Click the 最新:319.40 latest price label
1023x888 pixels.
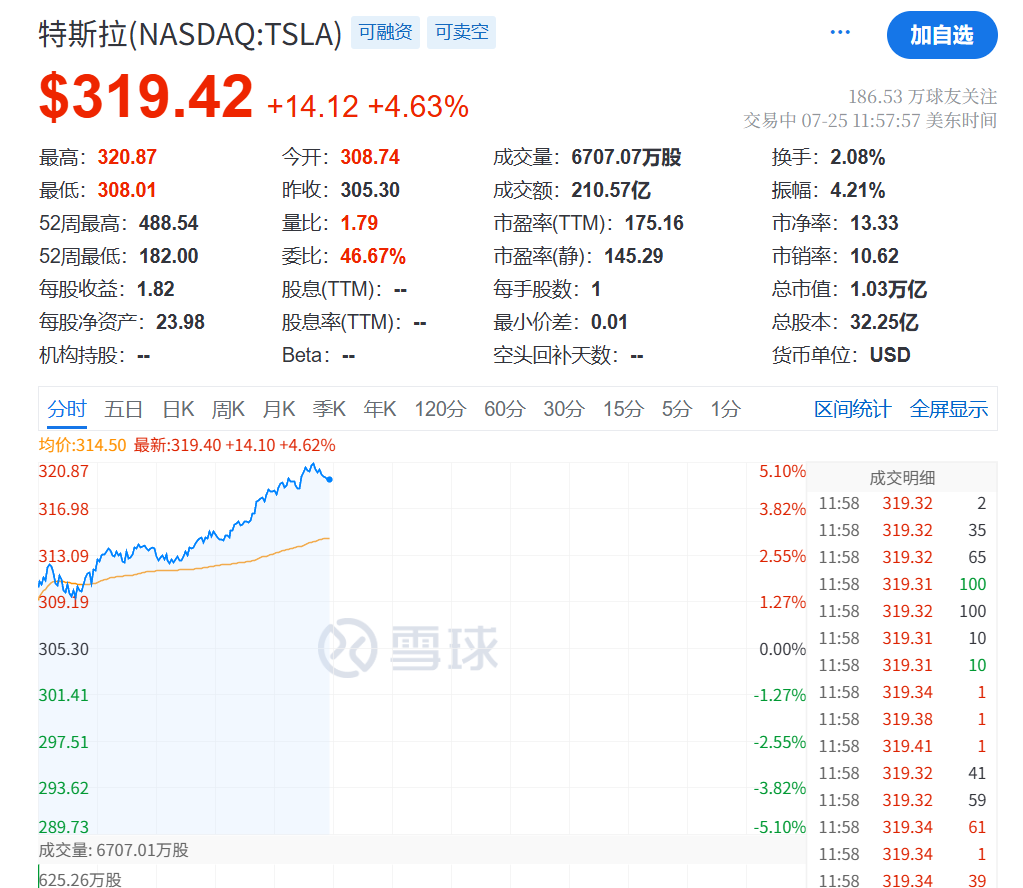click(234, 446)
